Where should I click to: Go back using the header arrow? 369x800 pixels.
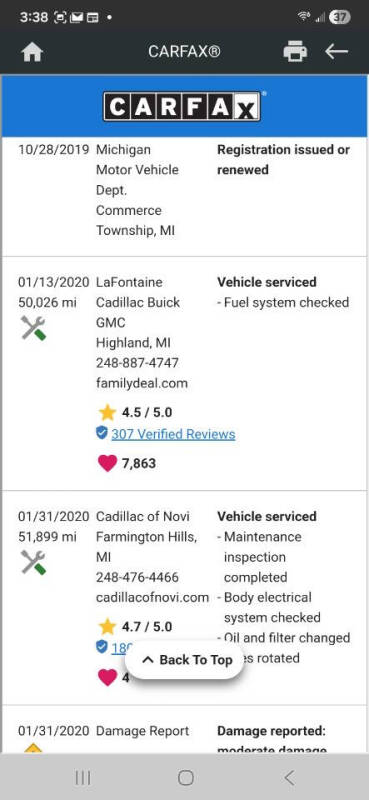[x=336, y=52]
